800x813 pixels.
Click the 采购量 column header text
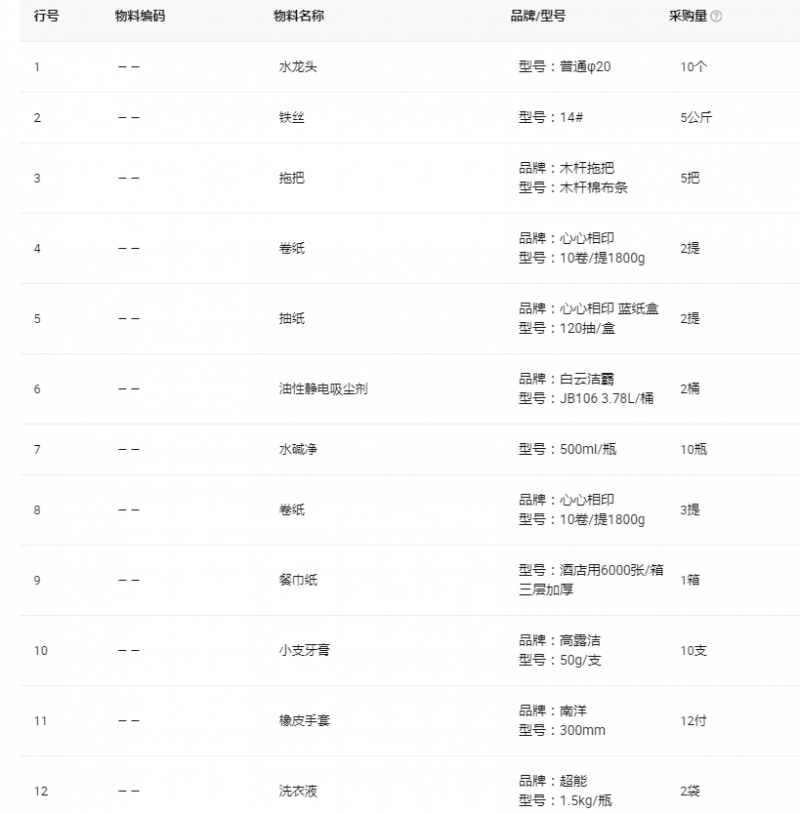pyautogui.click(x=688, y=16)
